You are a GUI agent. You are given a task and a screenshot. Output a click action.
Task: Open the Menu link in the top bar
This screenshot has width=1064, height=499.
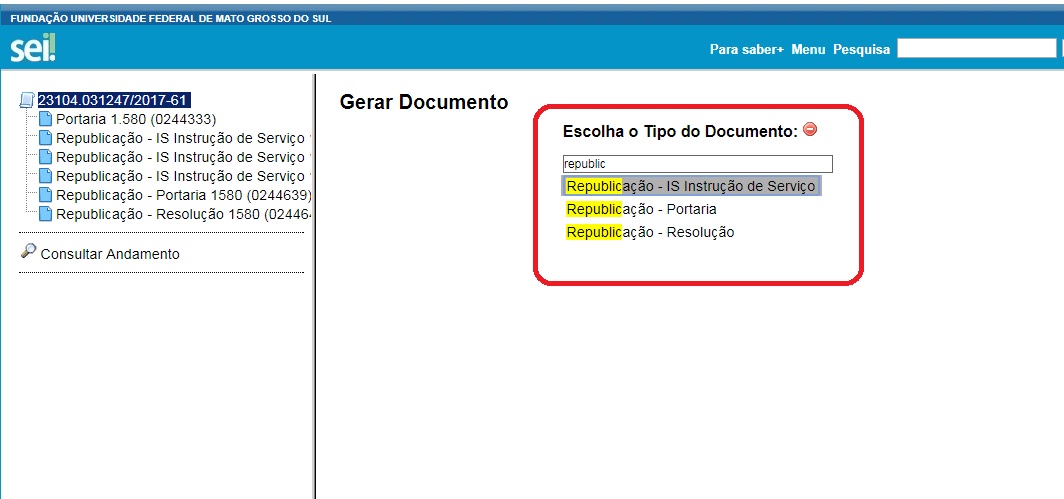pyautogui.click(x=808, y=49)
